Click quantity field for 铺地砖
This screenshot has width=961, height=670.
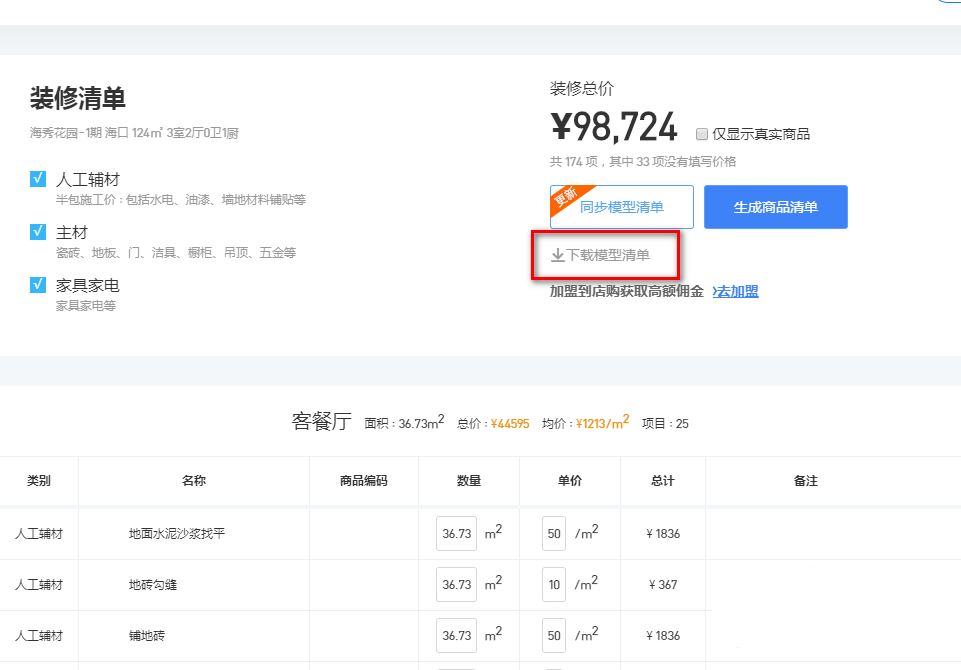tap(457, 635)
